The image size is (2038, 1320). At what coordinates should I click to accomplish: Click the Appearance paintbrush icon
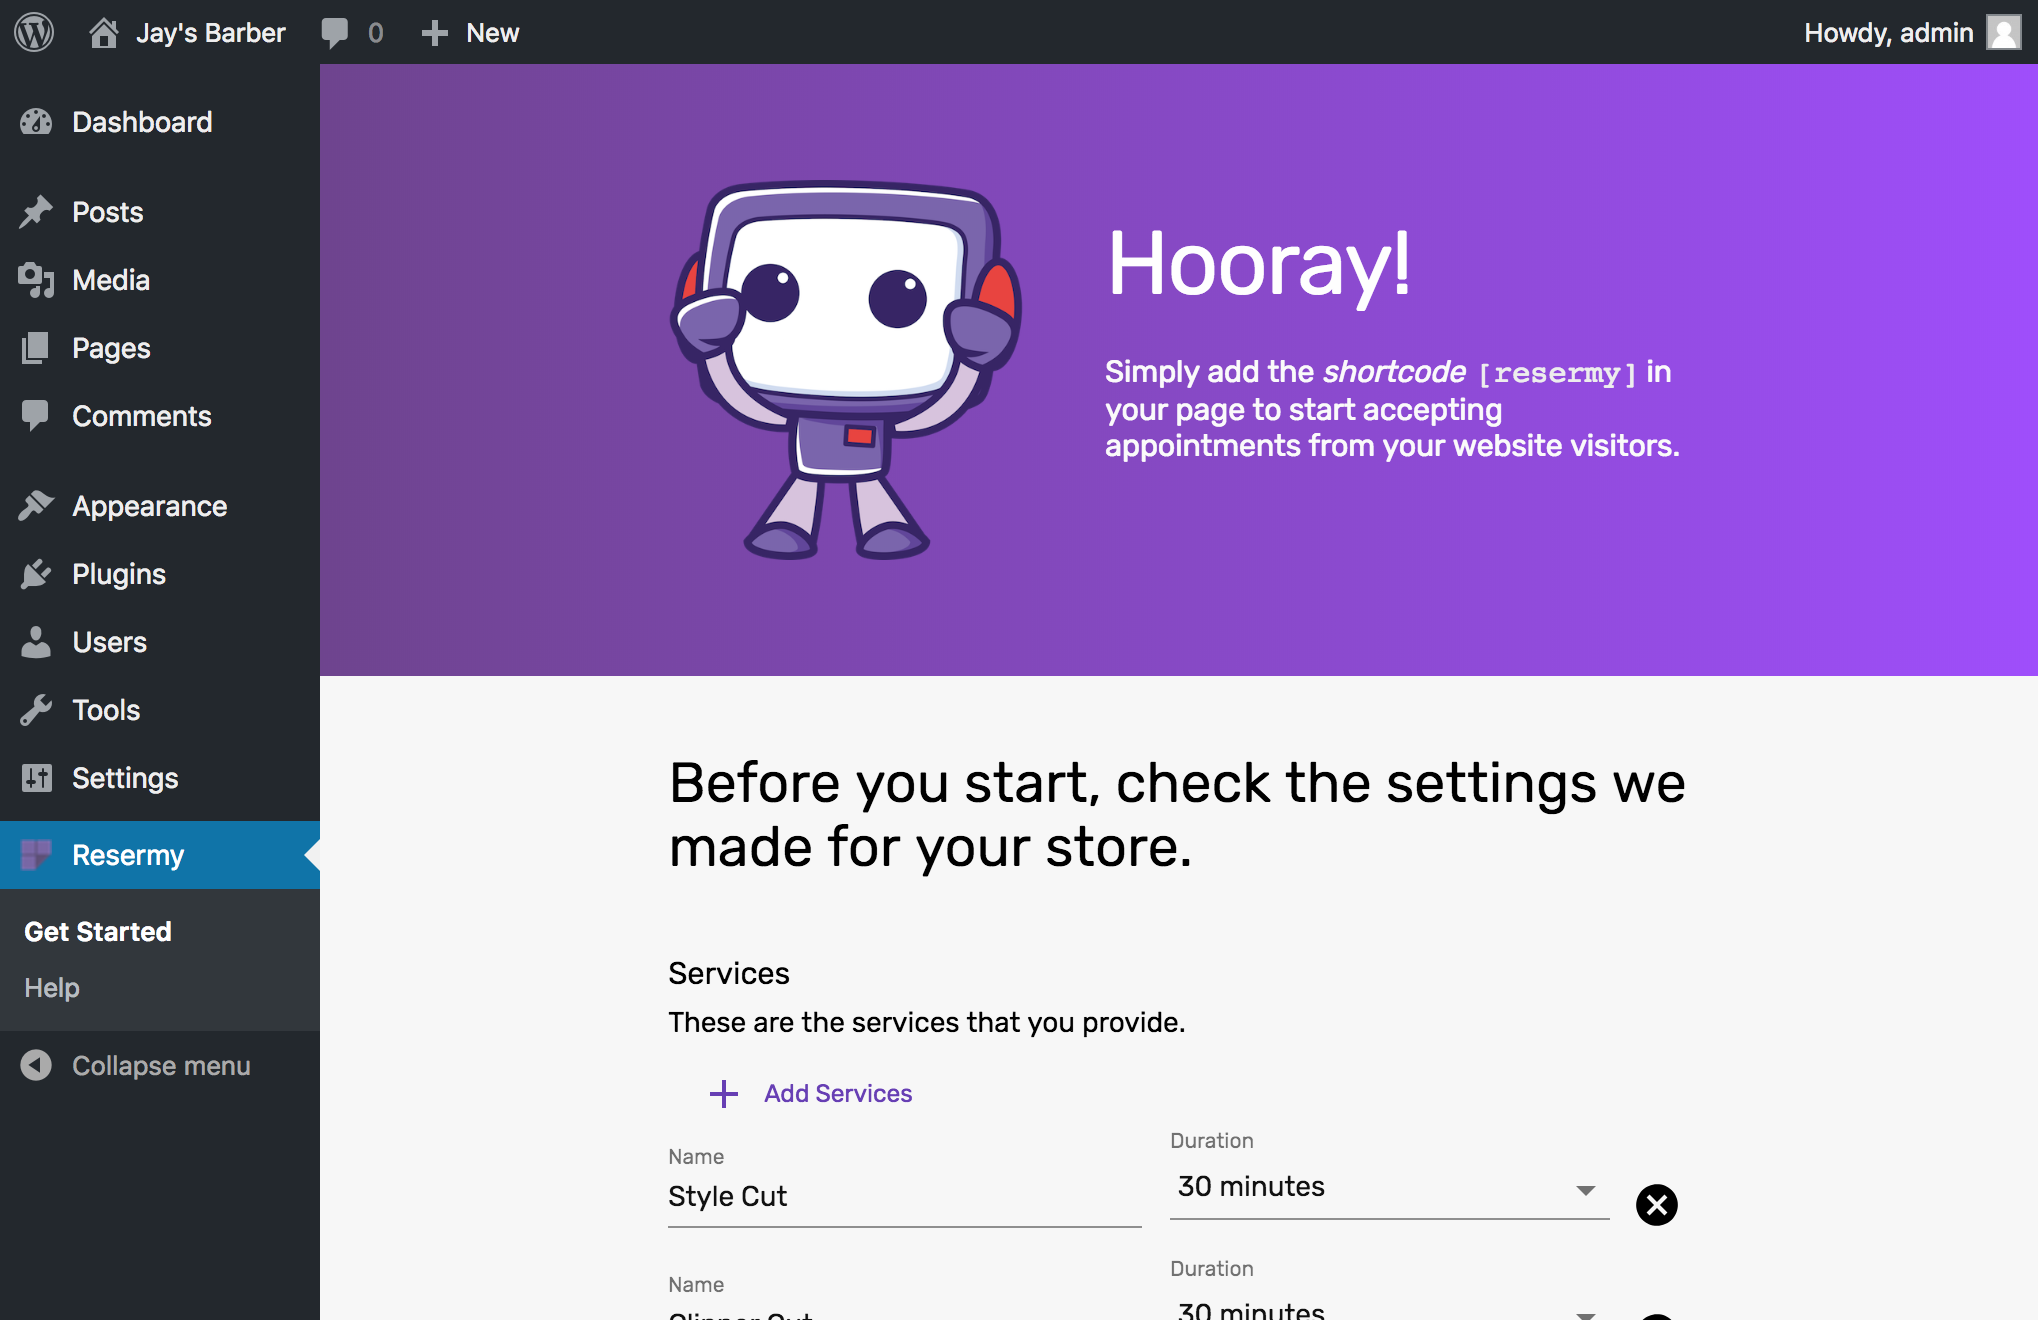click(x=36, y=506)
